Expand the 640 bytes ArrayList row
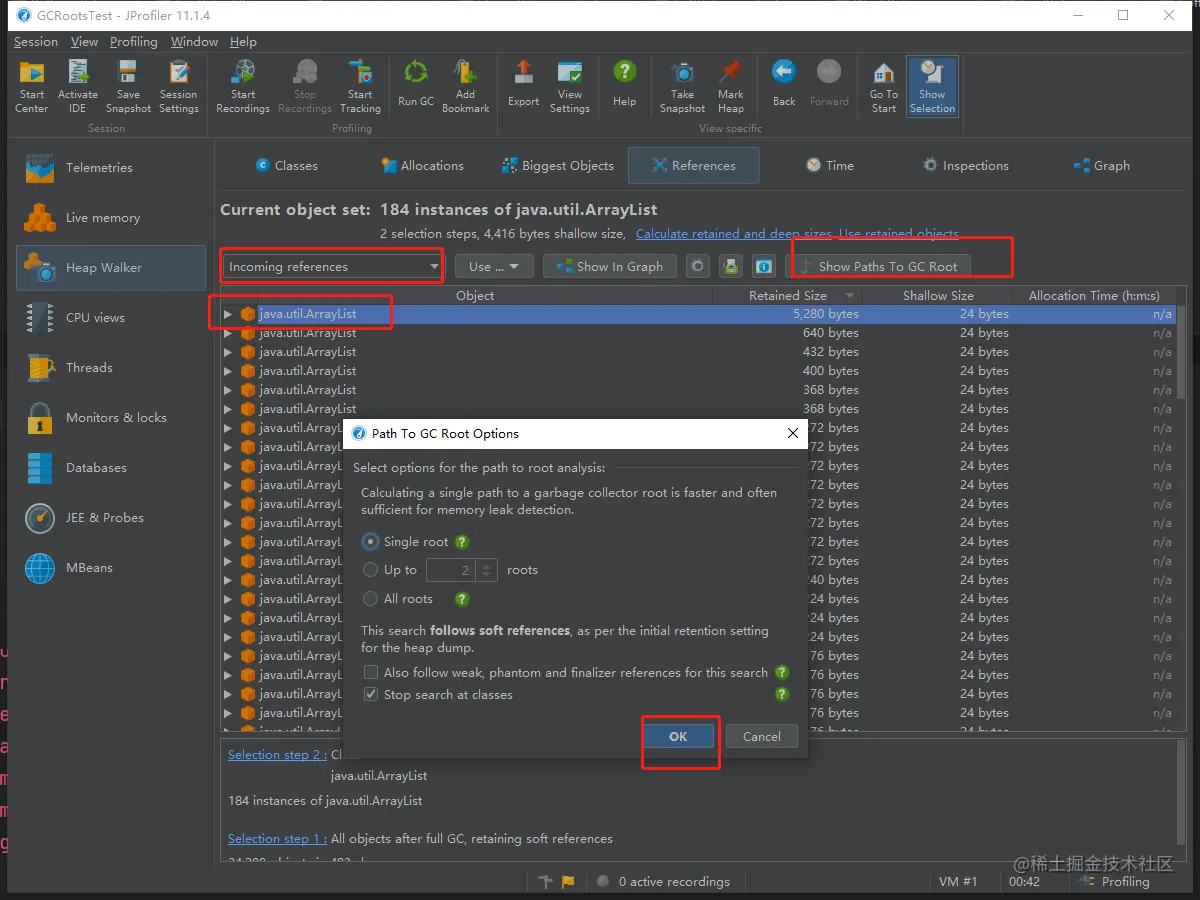The image size is (1200, 900). 228,333
